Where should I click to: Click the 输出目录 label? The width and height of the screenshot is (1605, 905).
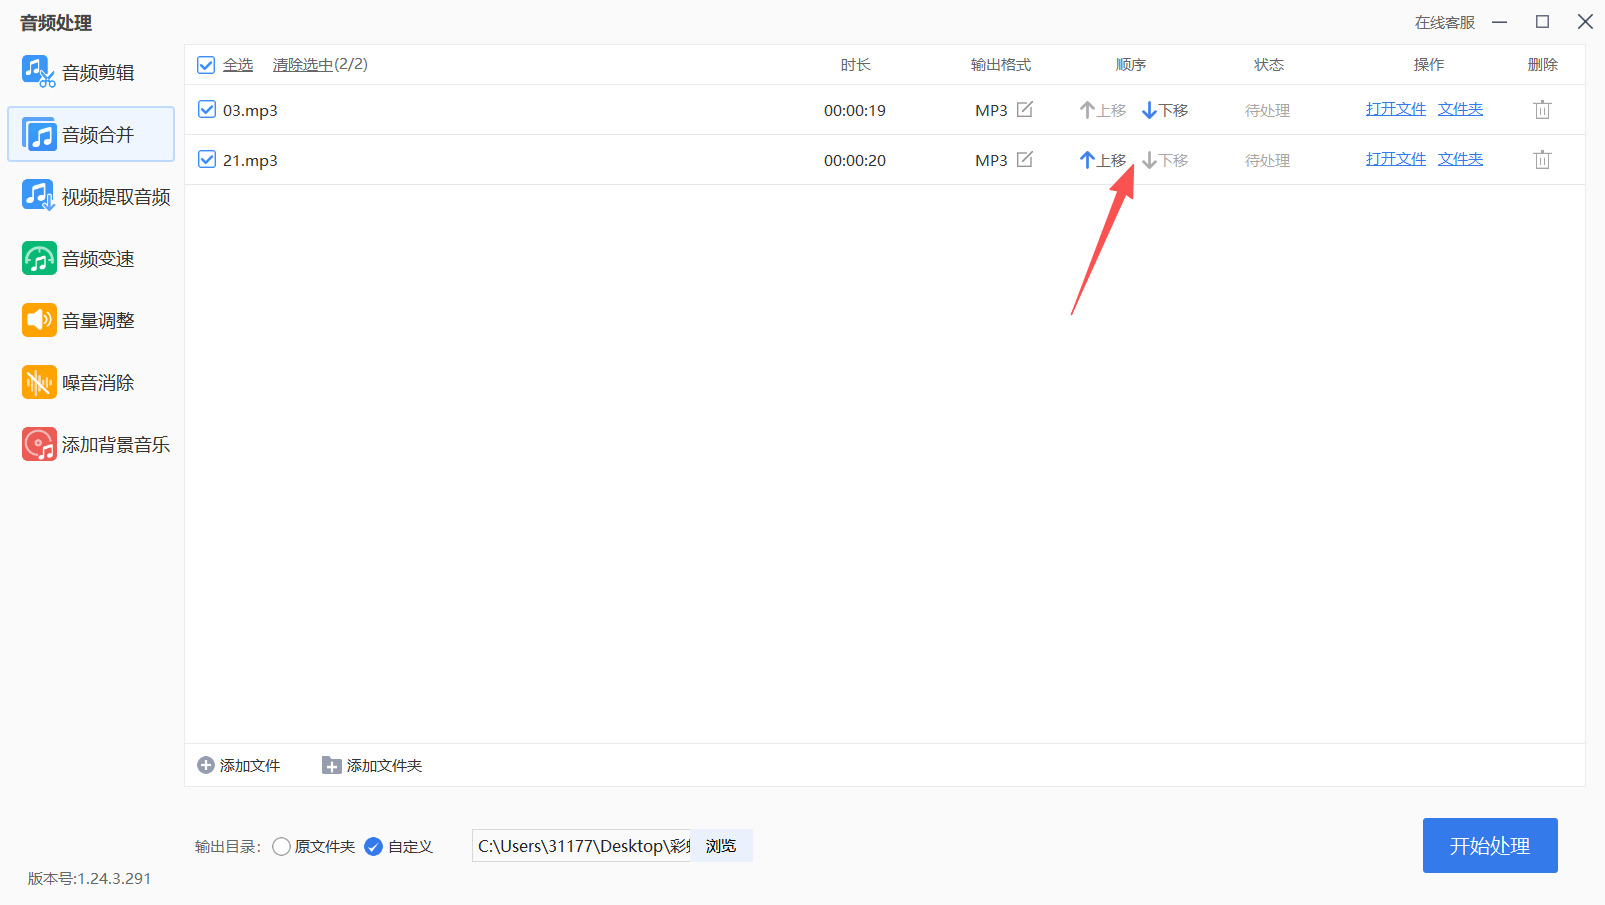point(228,847)
